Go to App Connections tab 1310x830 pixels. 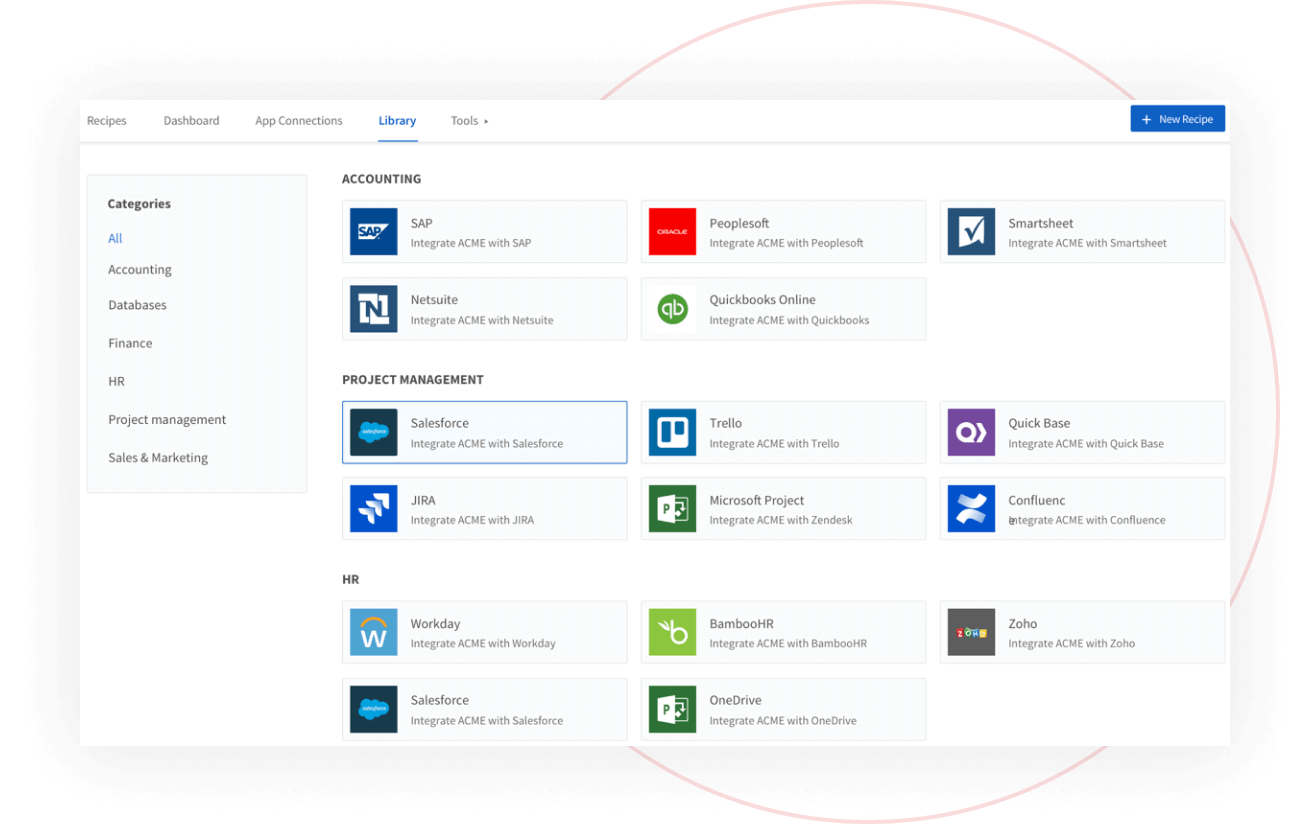pyautogui.click(x=299, y=121)
